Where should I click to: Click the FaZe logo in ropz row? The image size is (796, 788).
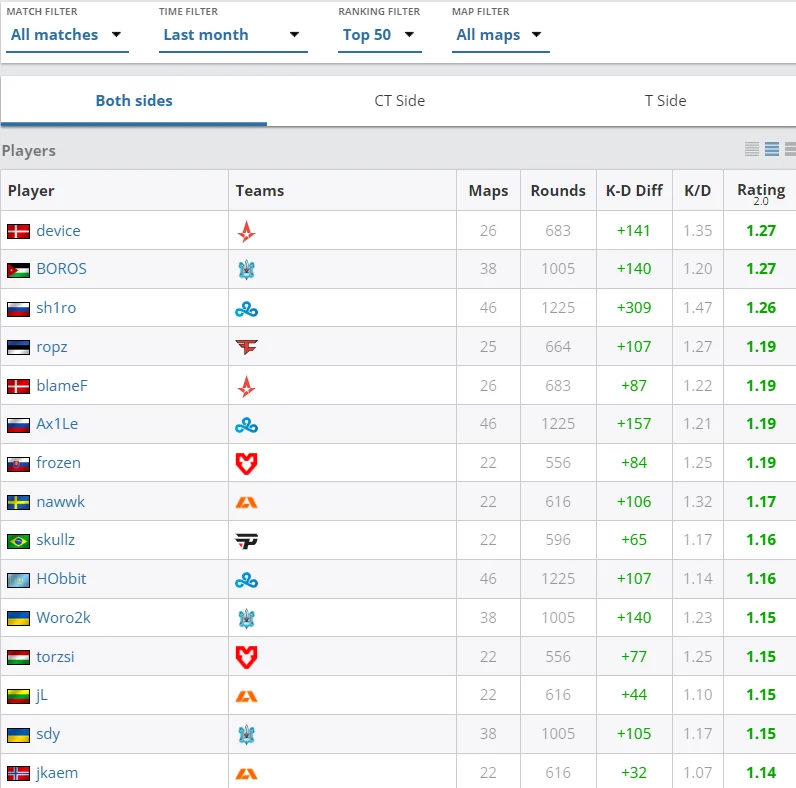247,347
